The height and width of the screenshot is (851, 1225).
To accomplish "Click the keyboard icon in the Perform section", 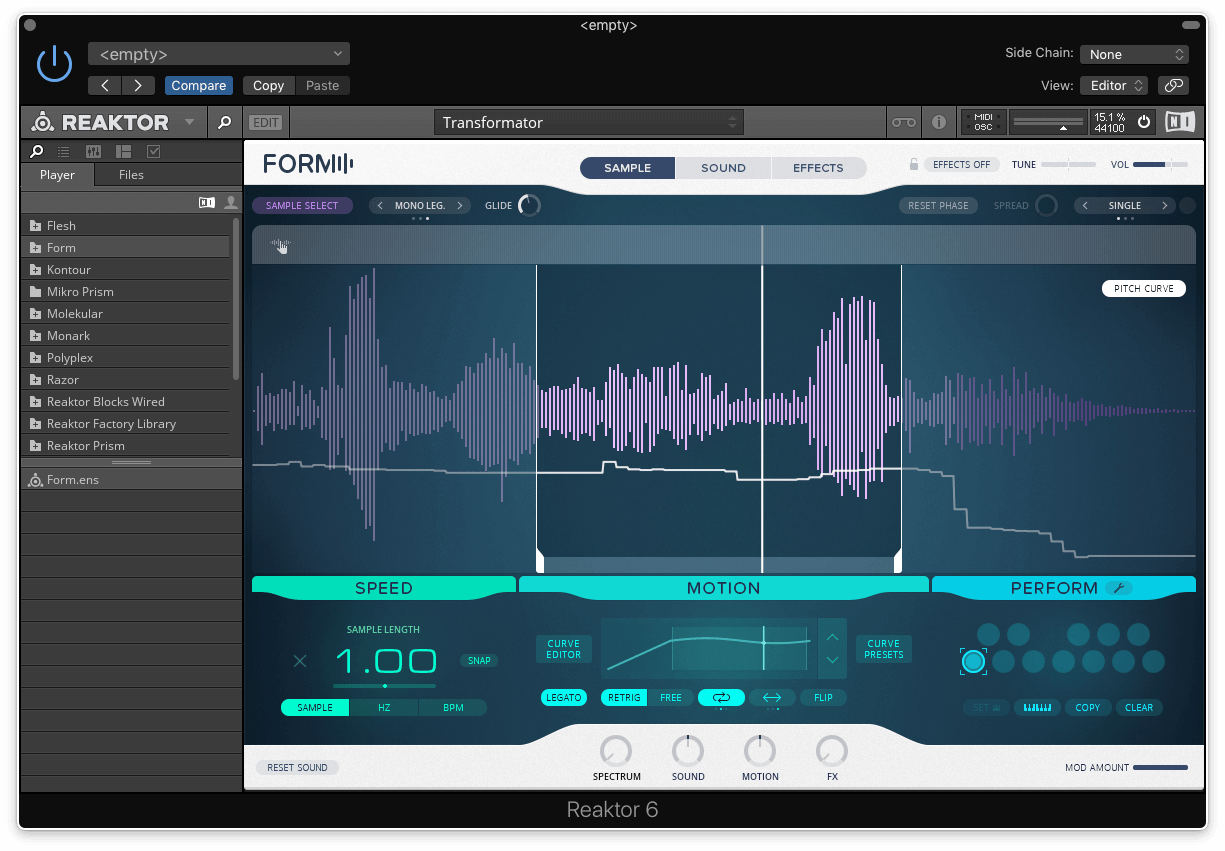I will click(1037, 707).
